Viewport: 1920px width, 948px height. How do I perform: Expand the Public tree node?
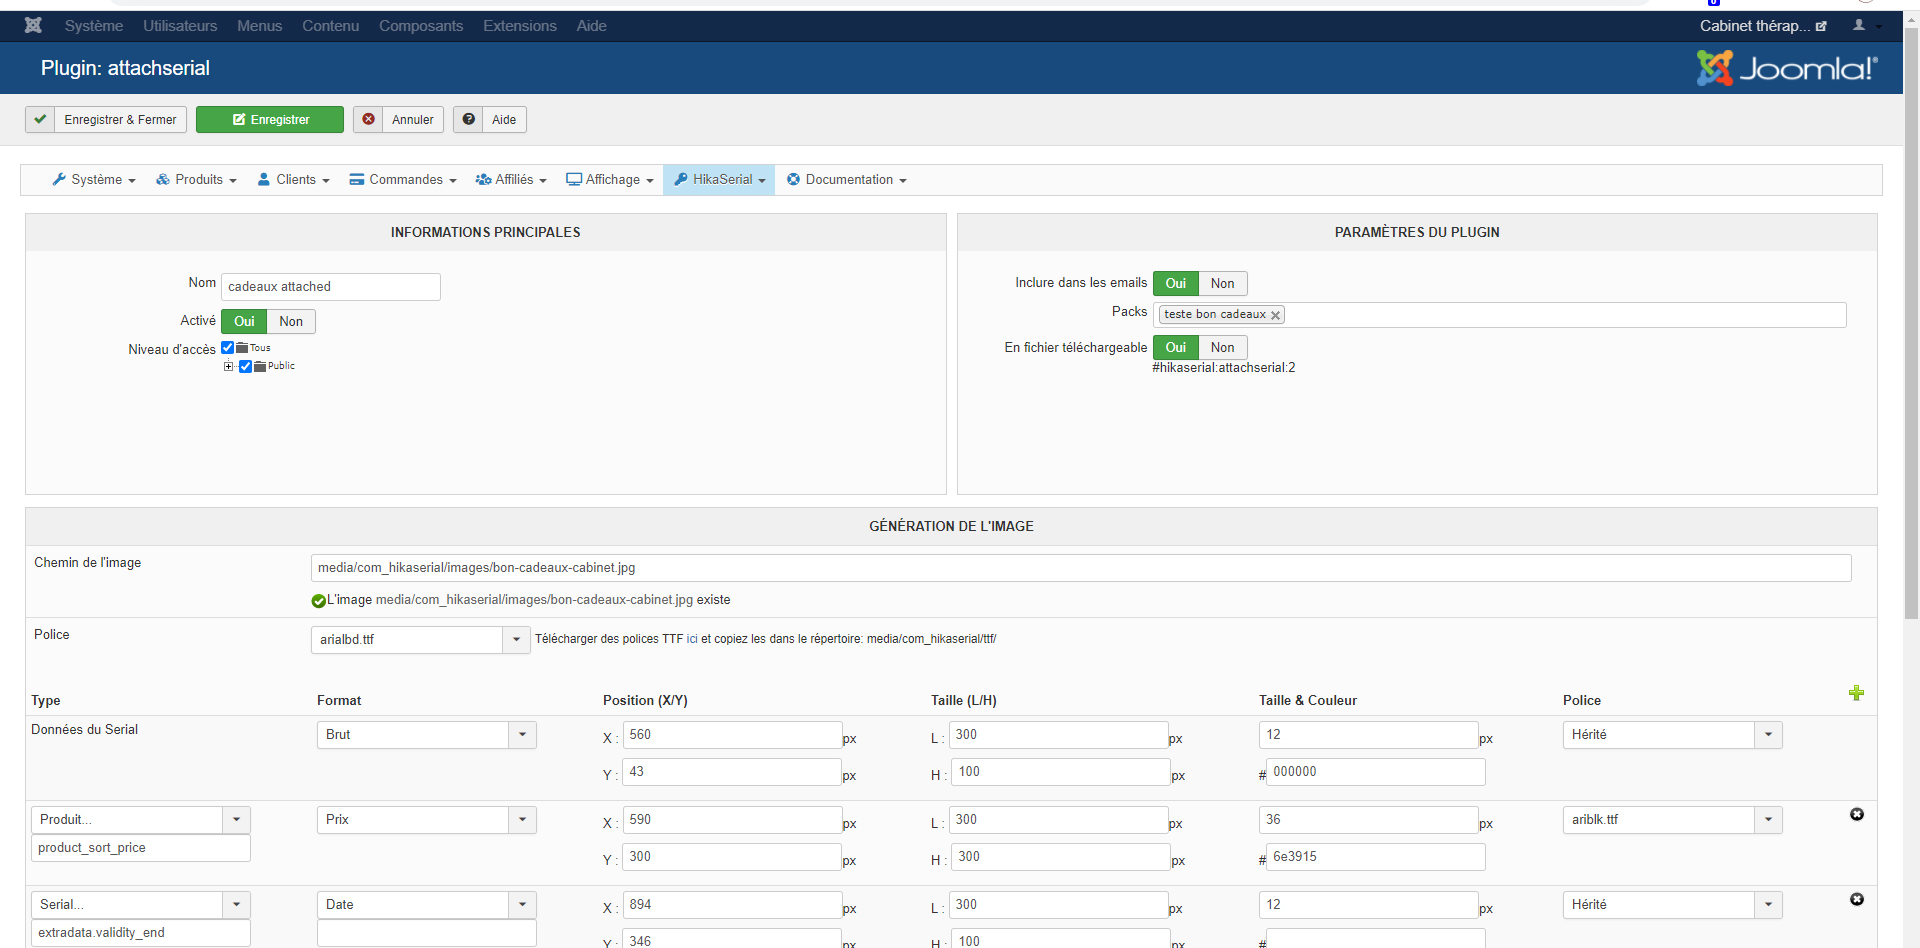pos(229,366)
